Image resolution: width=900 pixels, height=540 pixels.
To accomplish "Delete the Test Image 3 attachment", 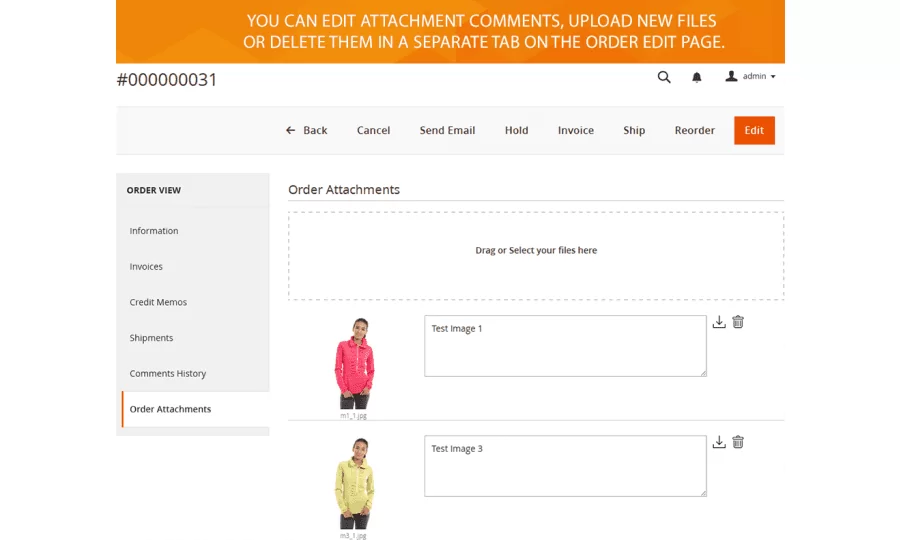I will [x=738, y=442].
